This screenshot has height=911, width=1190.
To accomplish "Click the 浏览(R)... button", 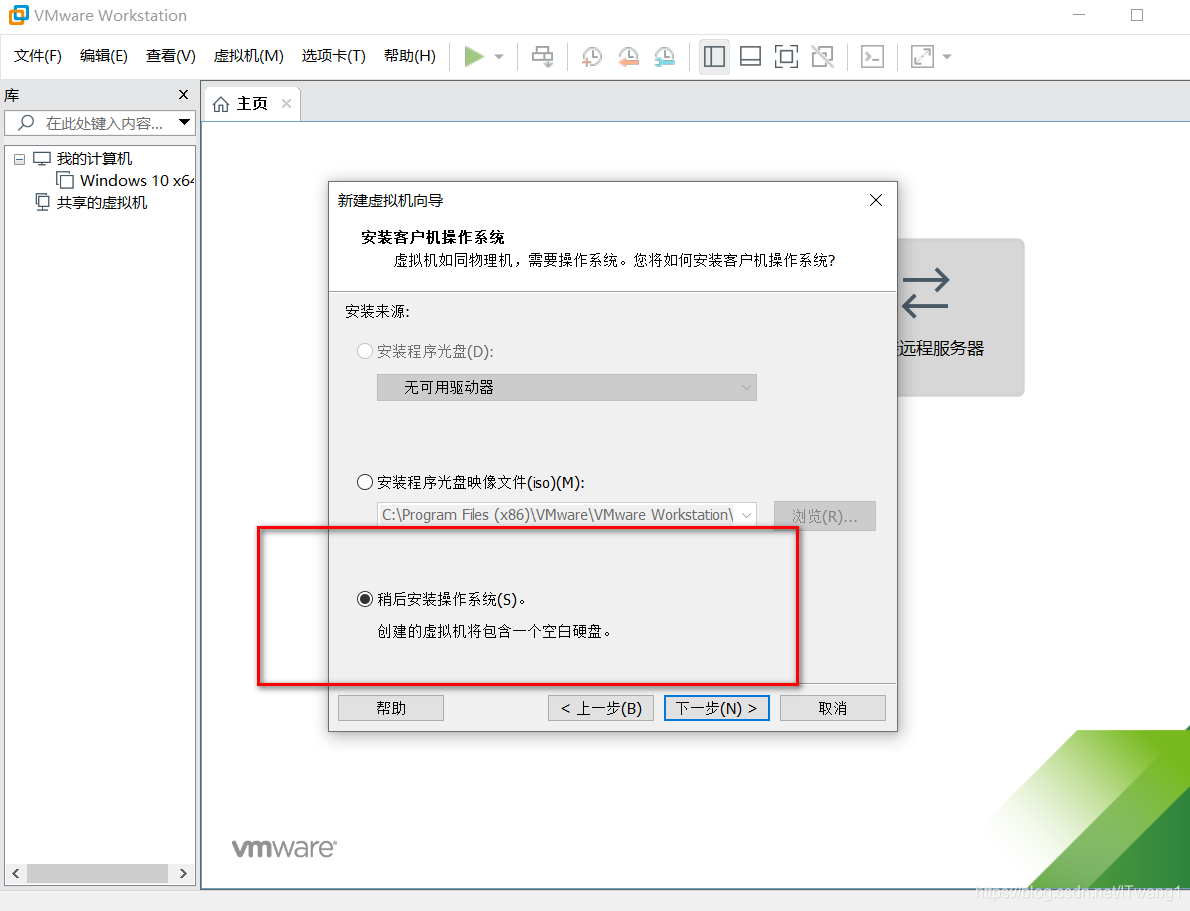I will click(x=825, y=516).
